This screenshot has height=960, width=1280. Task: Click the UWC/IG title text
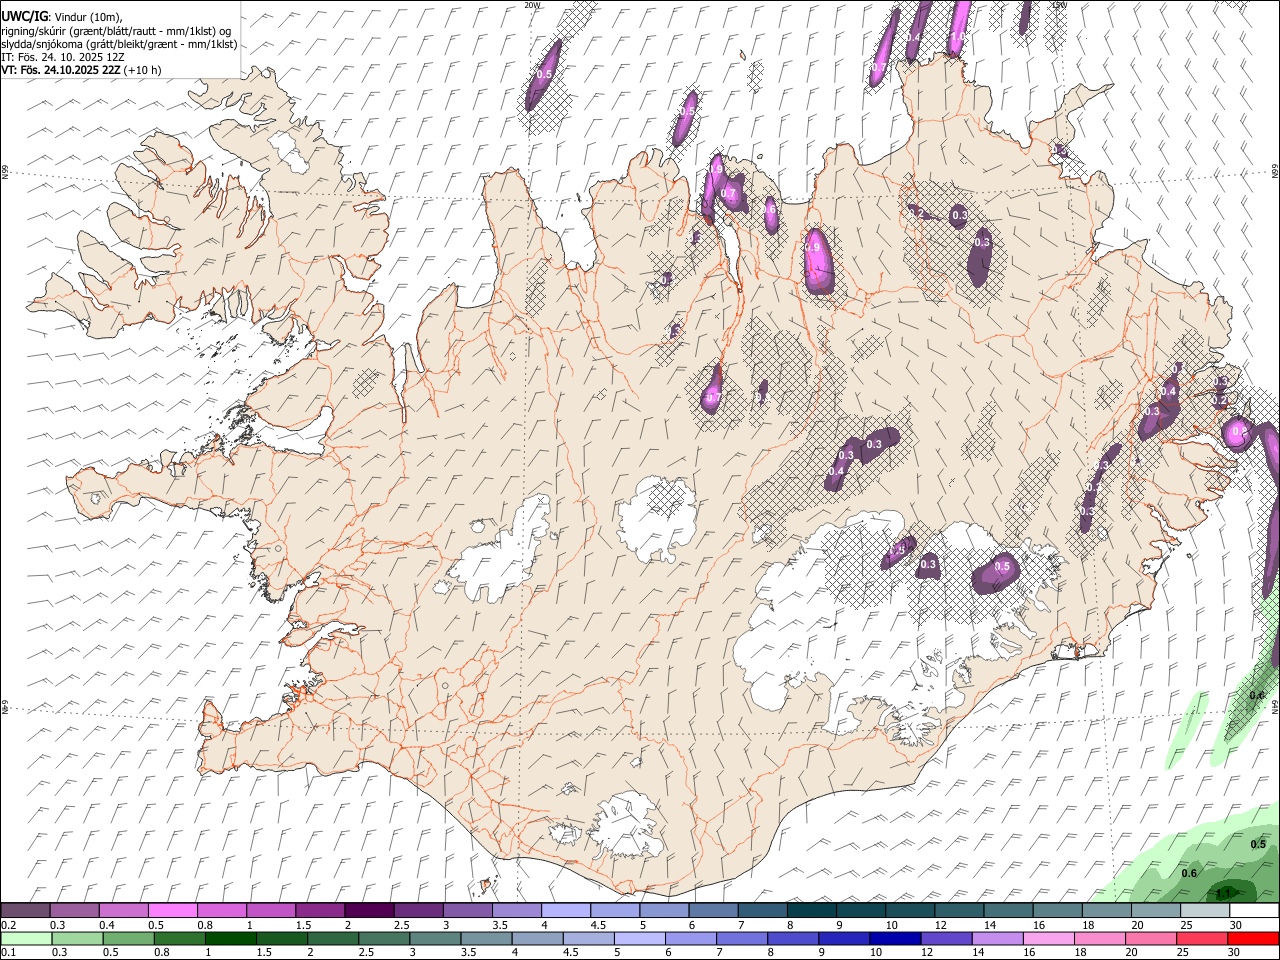tap(25, 16)
